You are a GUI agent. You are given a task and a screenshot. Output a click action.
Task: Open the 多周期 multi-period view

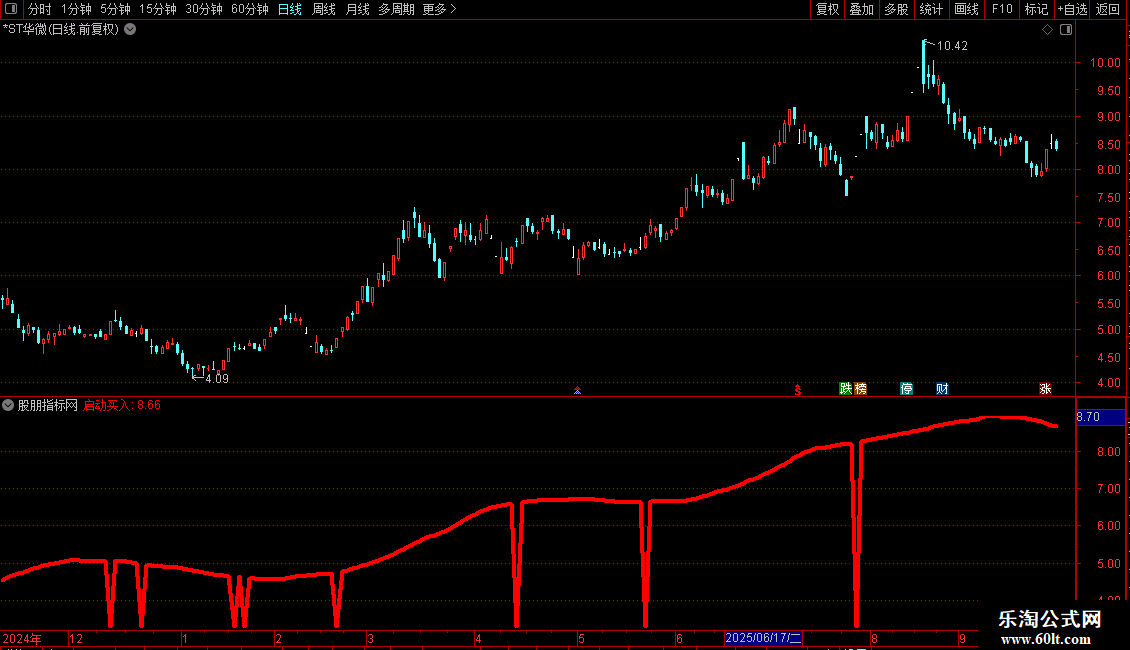[x=396, y=9]
